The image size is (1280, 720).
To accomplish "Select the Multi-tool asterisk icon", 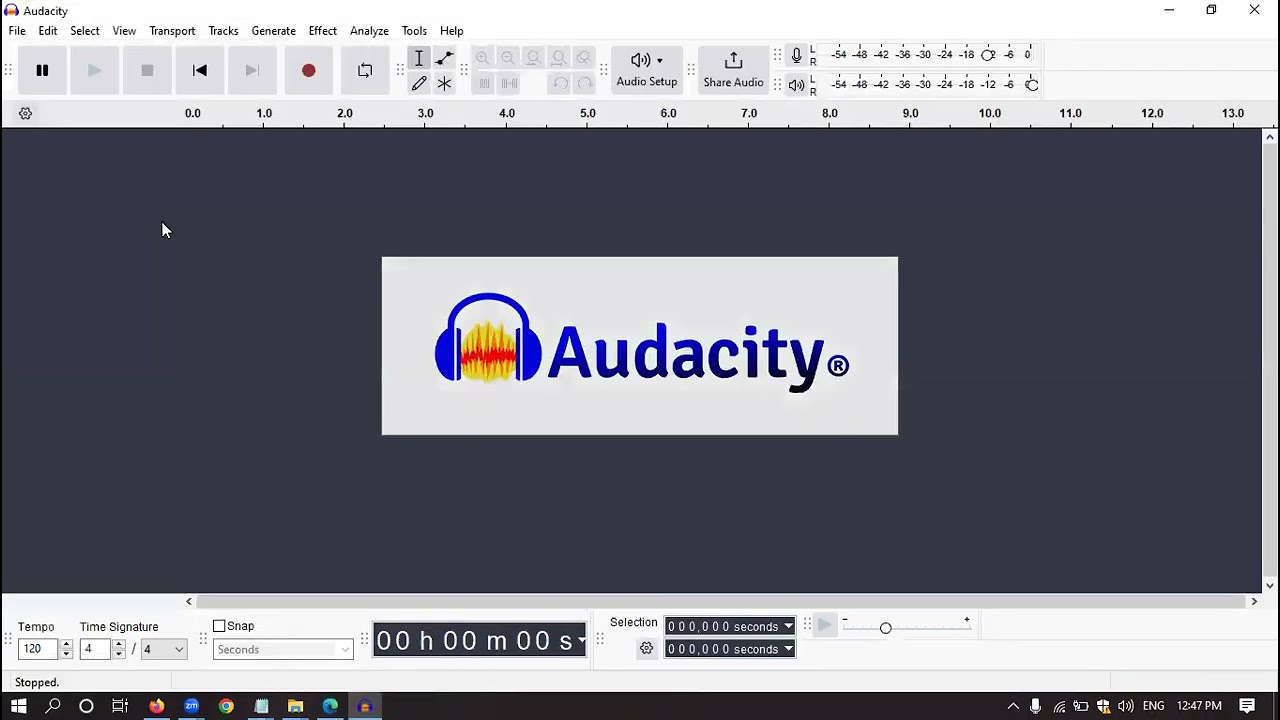I will 444,84.
